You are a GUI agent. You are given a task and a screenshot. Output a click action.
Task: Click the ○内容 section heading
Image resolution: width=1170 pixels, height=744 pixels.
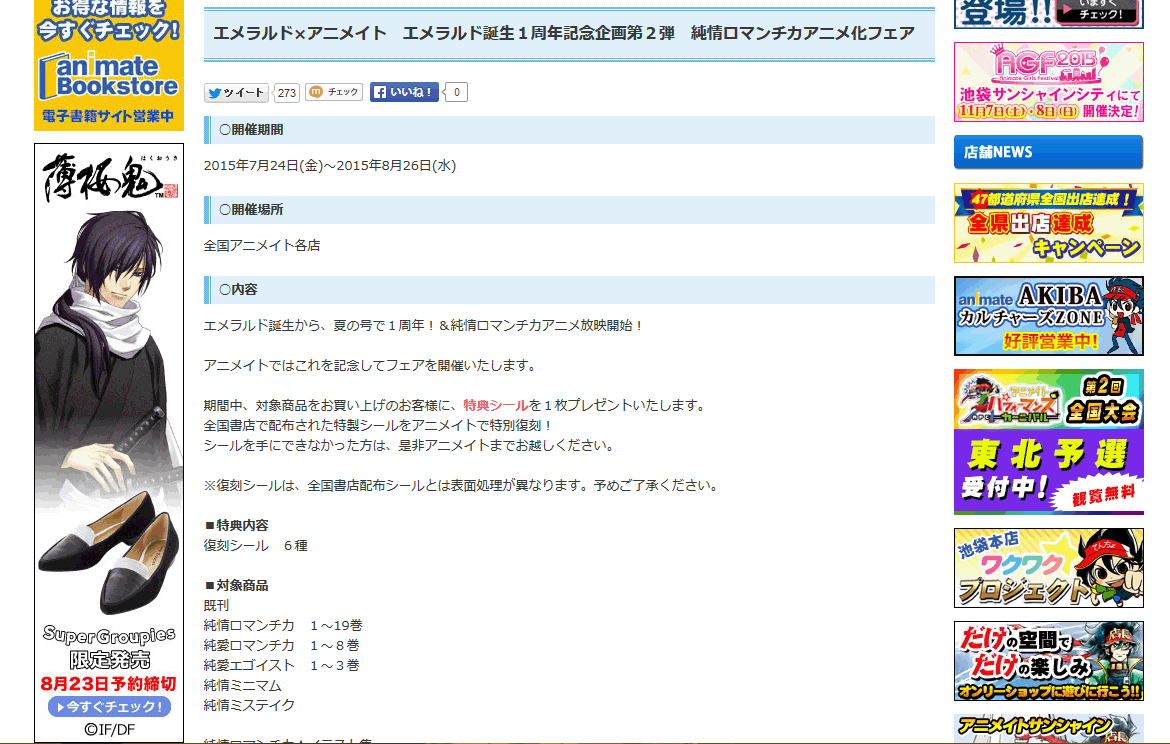pyautogui.click(x=569, y=290)
